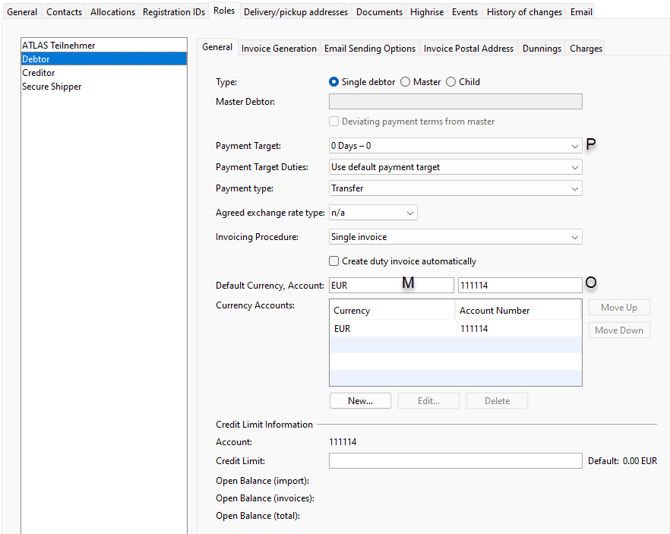Select Secure Shipper role in list
Image resolution: width=670 pixels, height=534 pixels.
(x=52, y=87)
